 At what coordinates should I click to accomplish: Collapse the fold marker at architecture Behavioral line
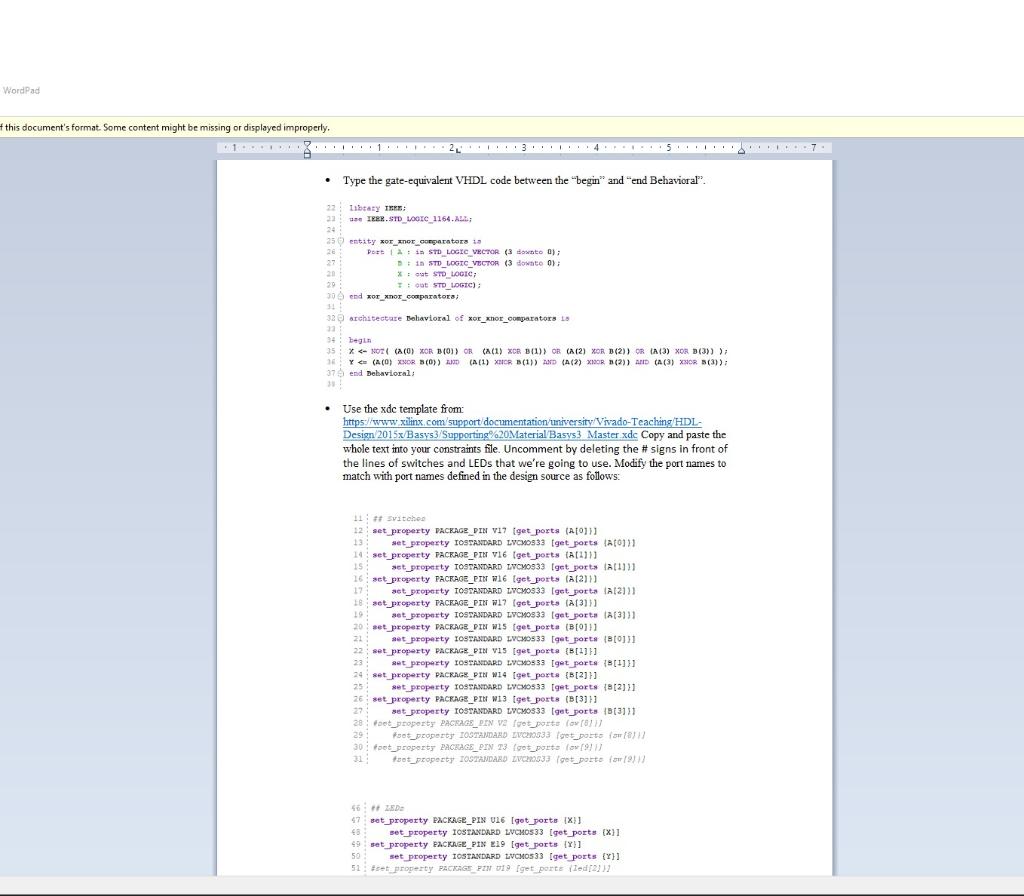point(340,318)
